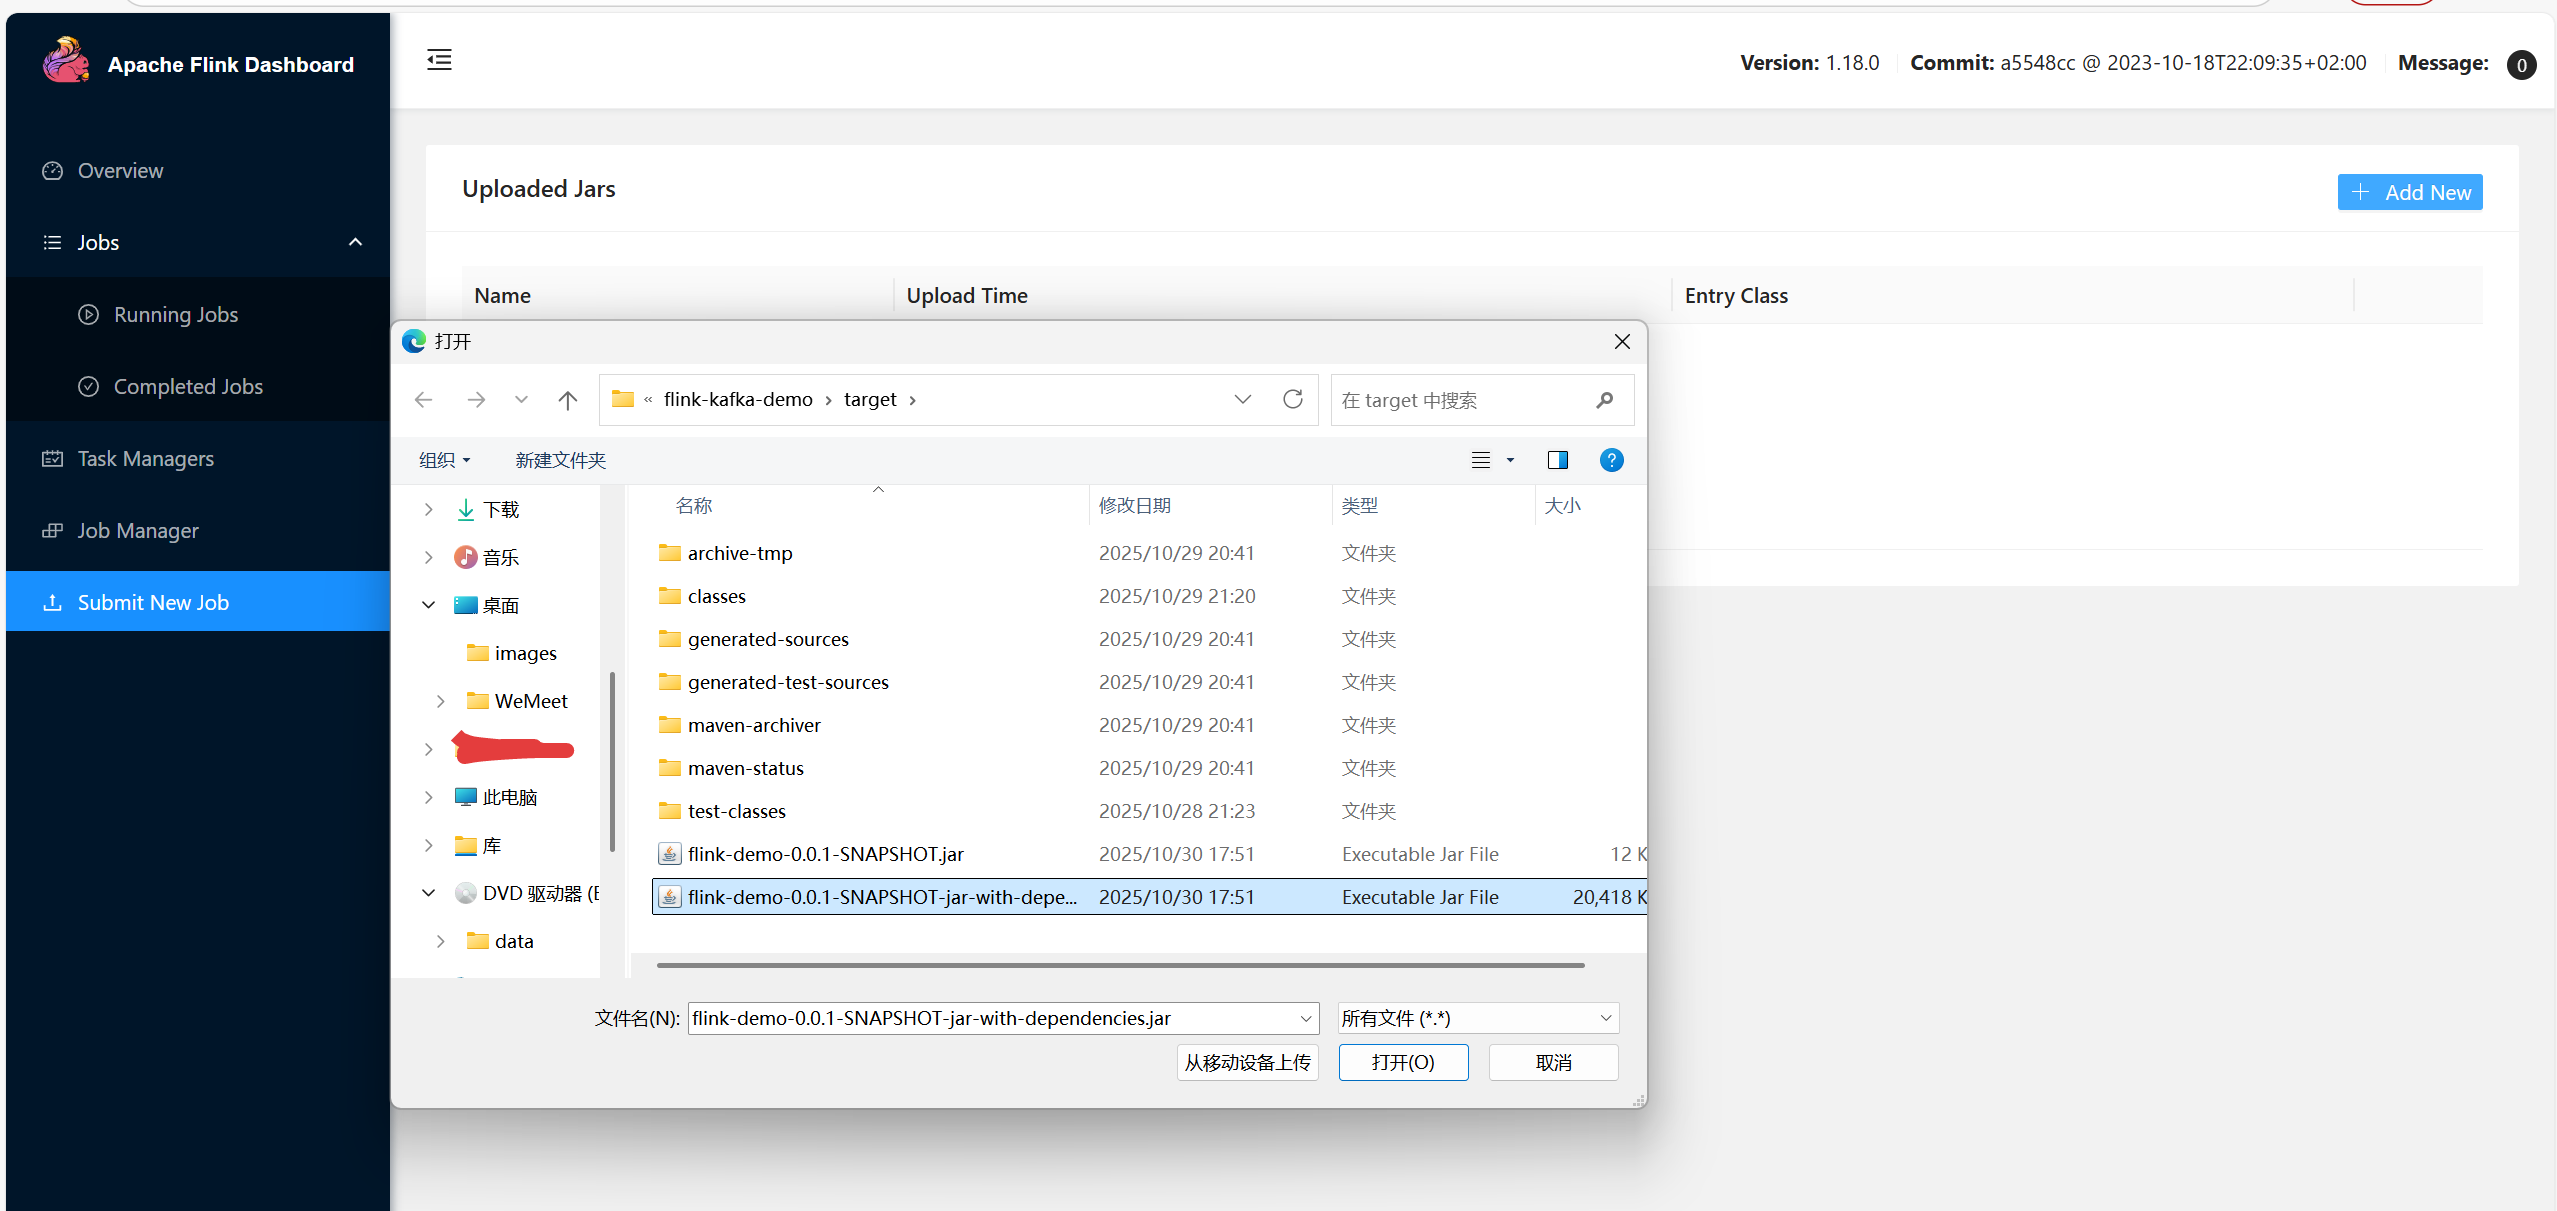Screen dimensions: 2557x1211
Task: Click the back navigation arrow
Action: click(424, 400)
